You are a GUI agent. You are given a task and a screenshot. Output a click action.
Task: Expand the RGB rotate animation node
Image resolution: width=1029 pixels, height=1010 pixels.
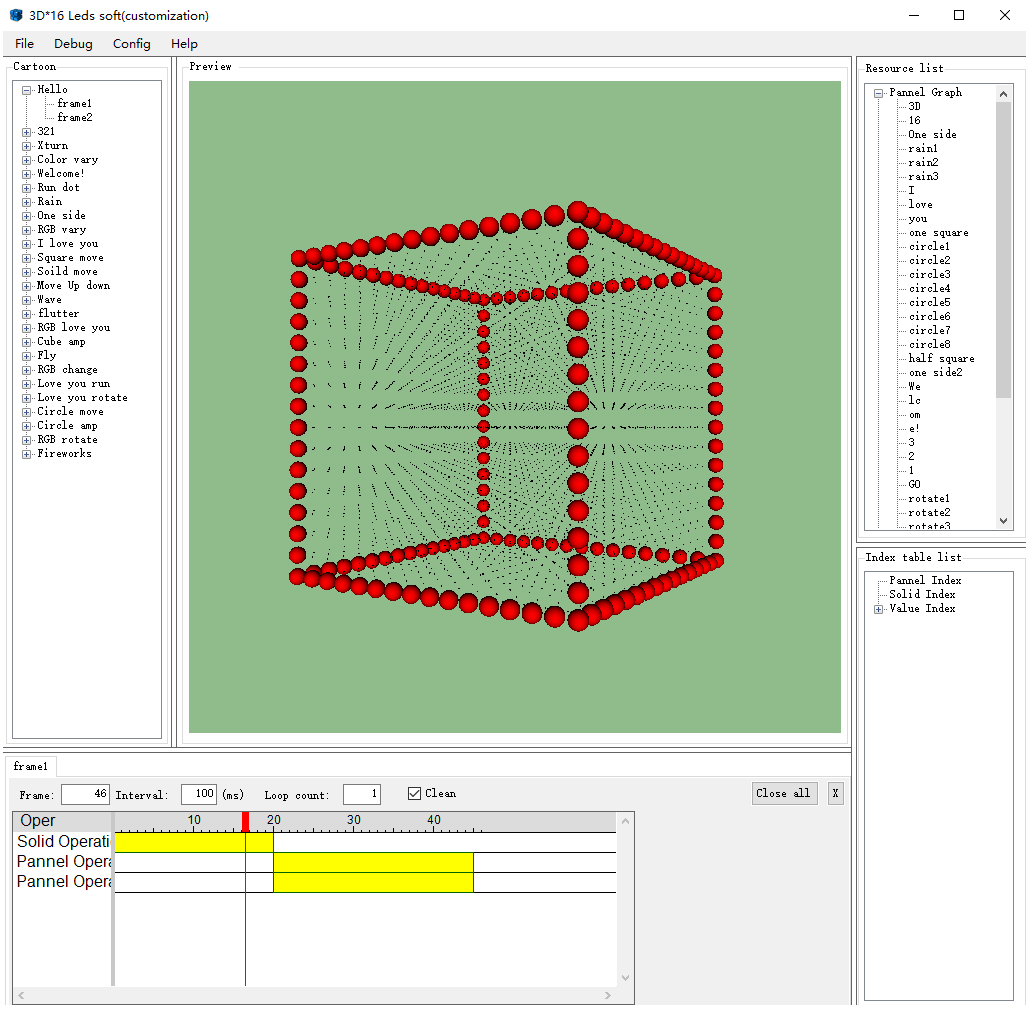[25, 439]
